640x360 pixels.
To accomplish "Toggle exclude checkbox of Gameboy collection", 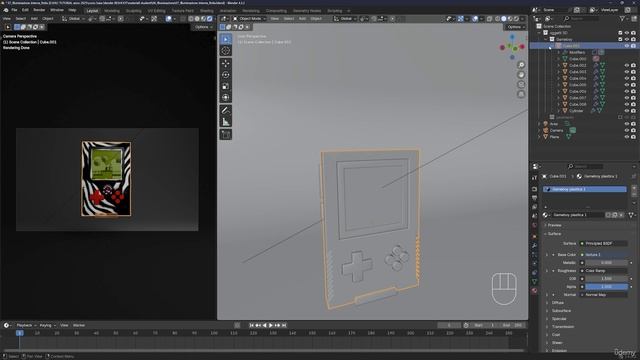I will pos(620,40).
